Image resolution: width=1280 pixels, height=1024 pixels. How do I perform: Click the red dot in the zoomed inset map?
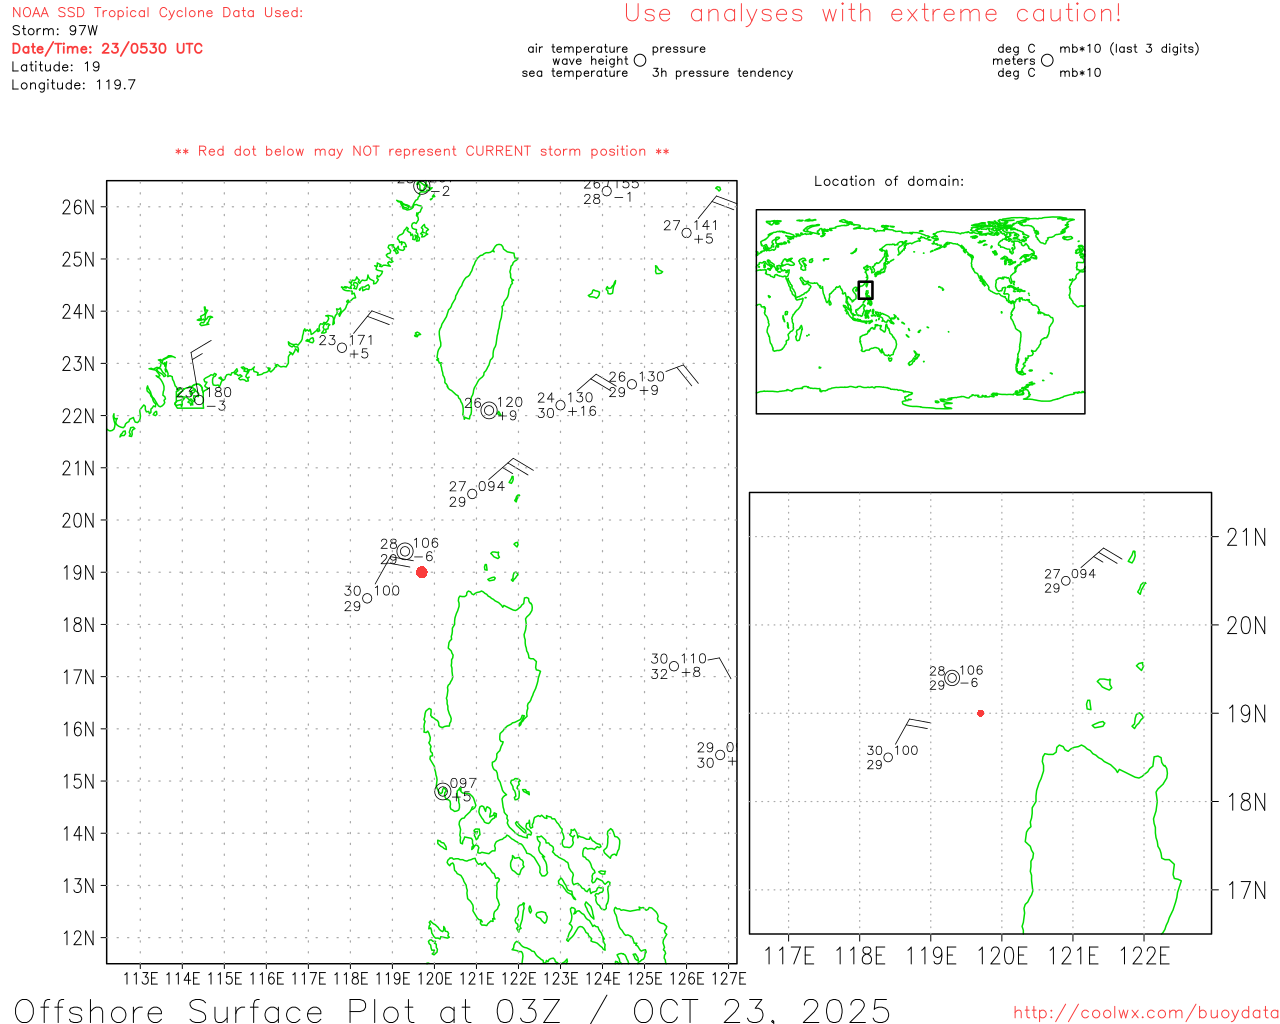pyautogui.click(x=980, y=713)
